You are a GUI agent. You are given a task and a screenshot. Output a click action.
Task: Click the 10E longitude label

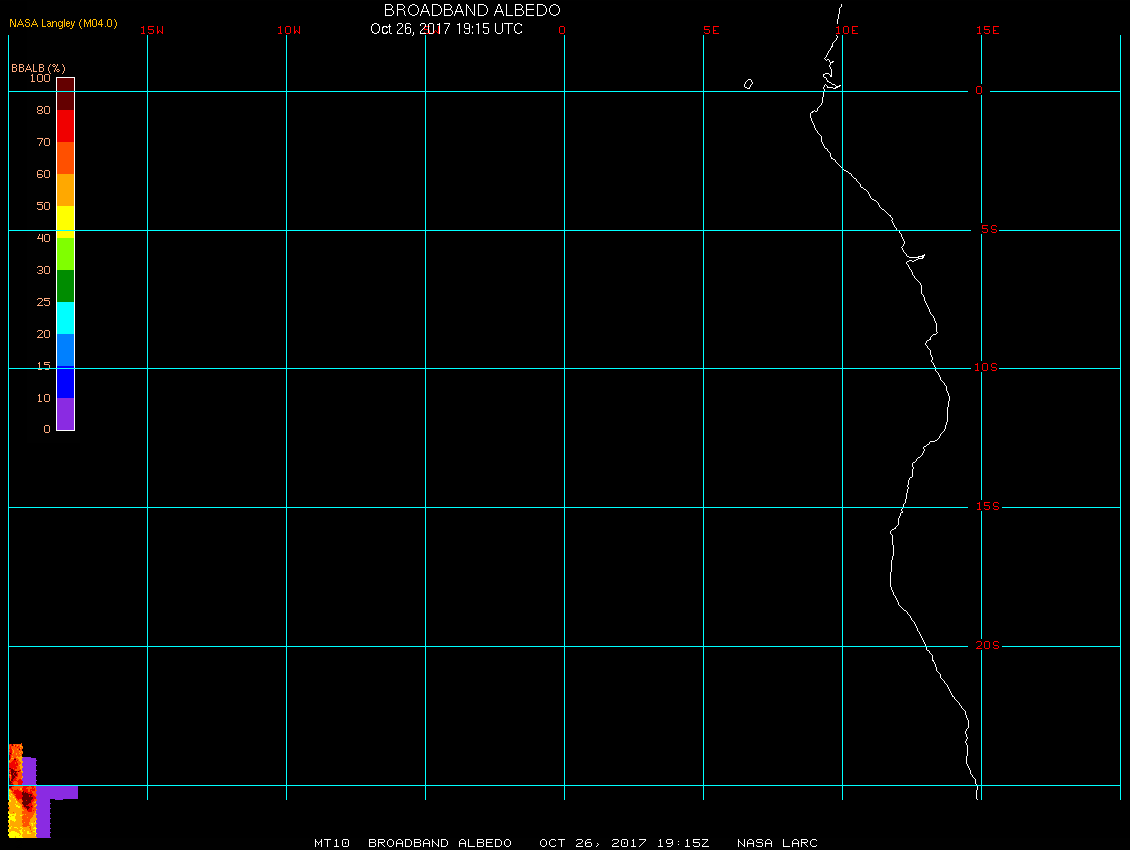[x=847, y=30]
